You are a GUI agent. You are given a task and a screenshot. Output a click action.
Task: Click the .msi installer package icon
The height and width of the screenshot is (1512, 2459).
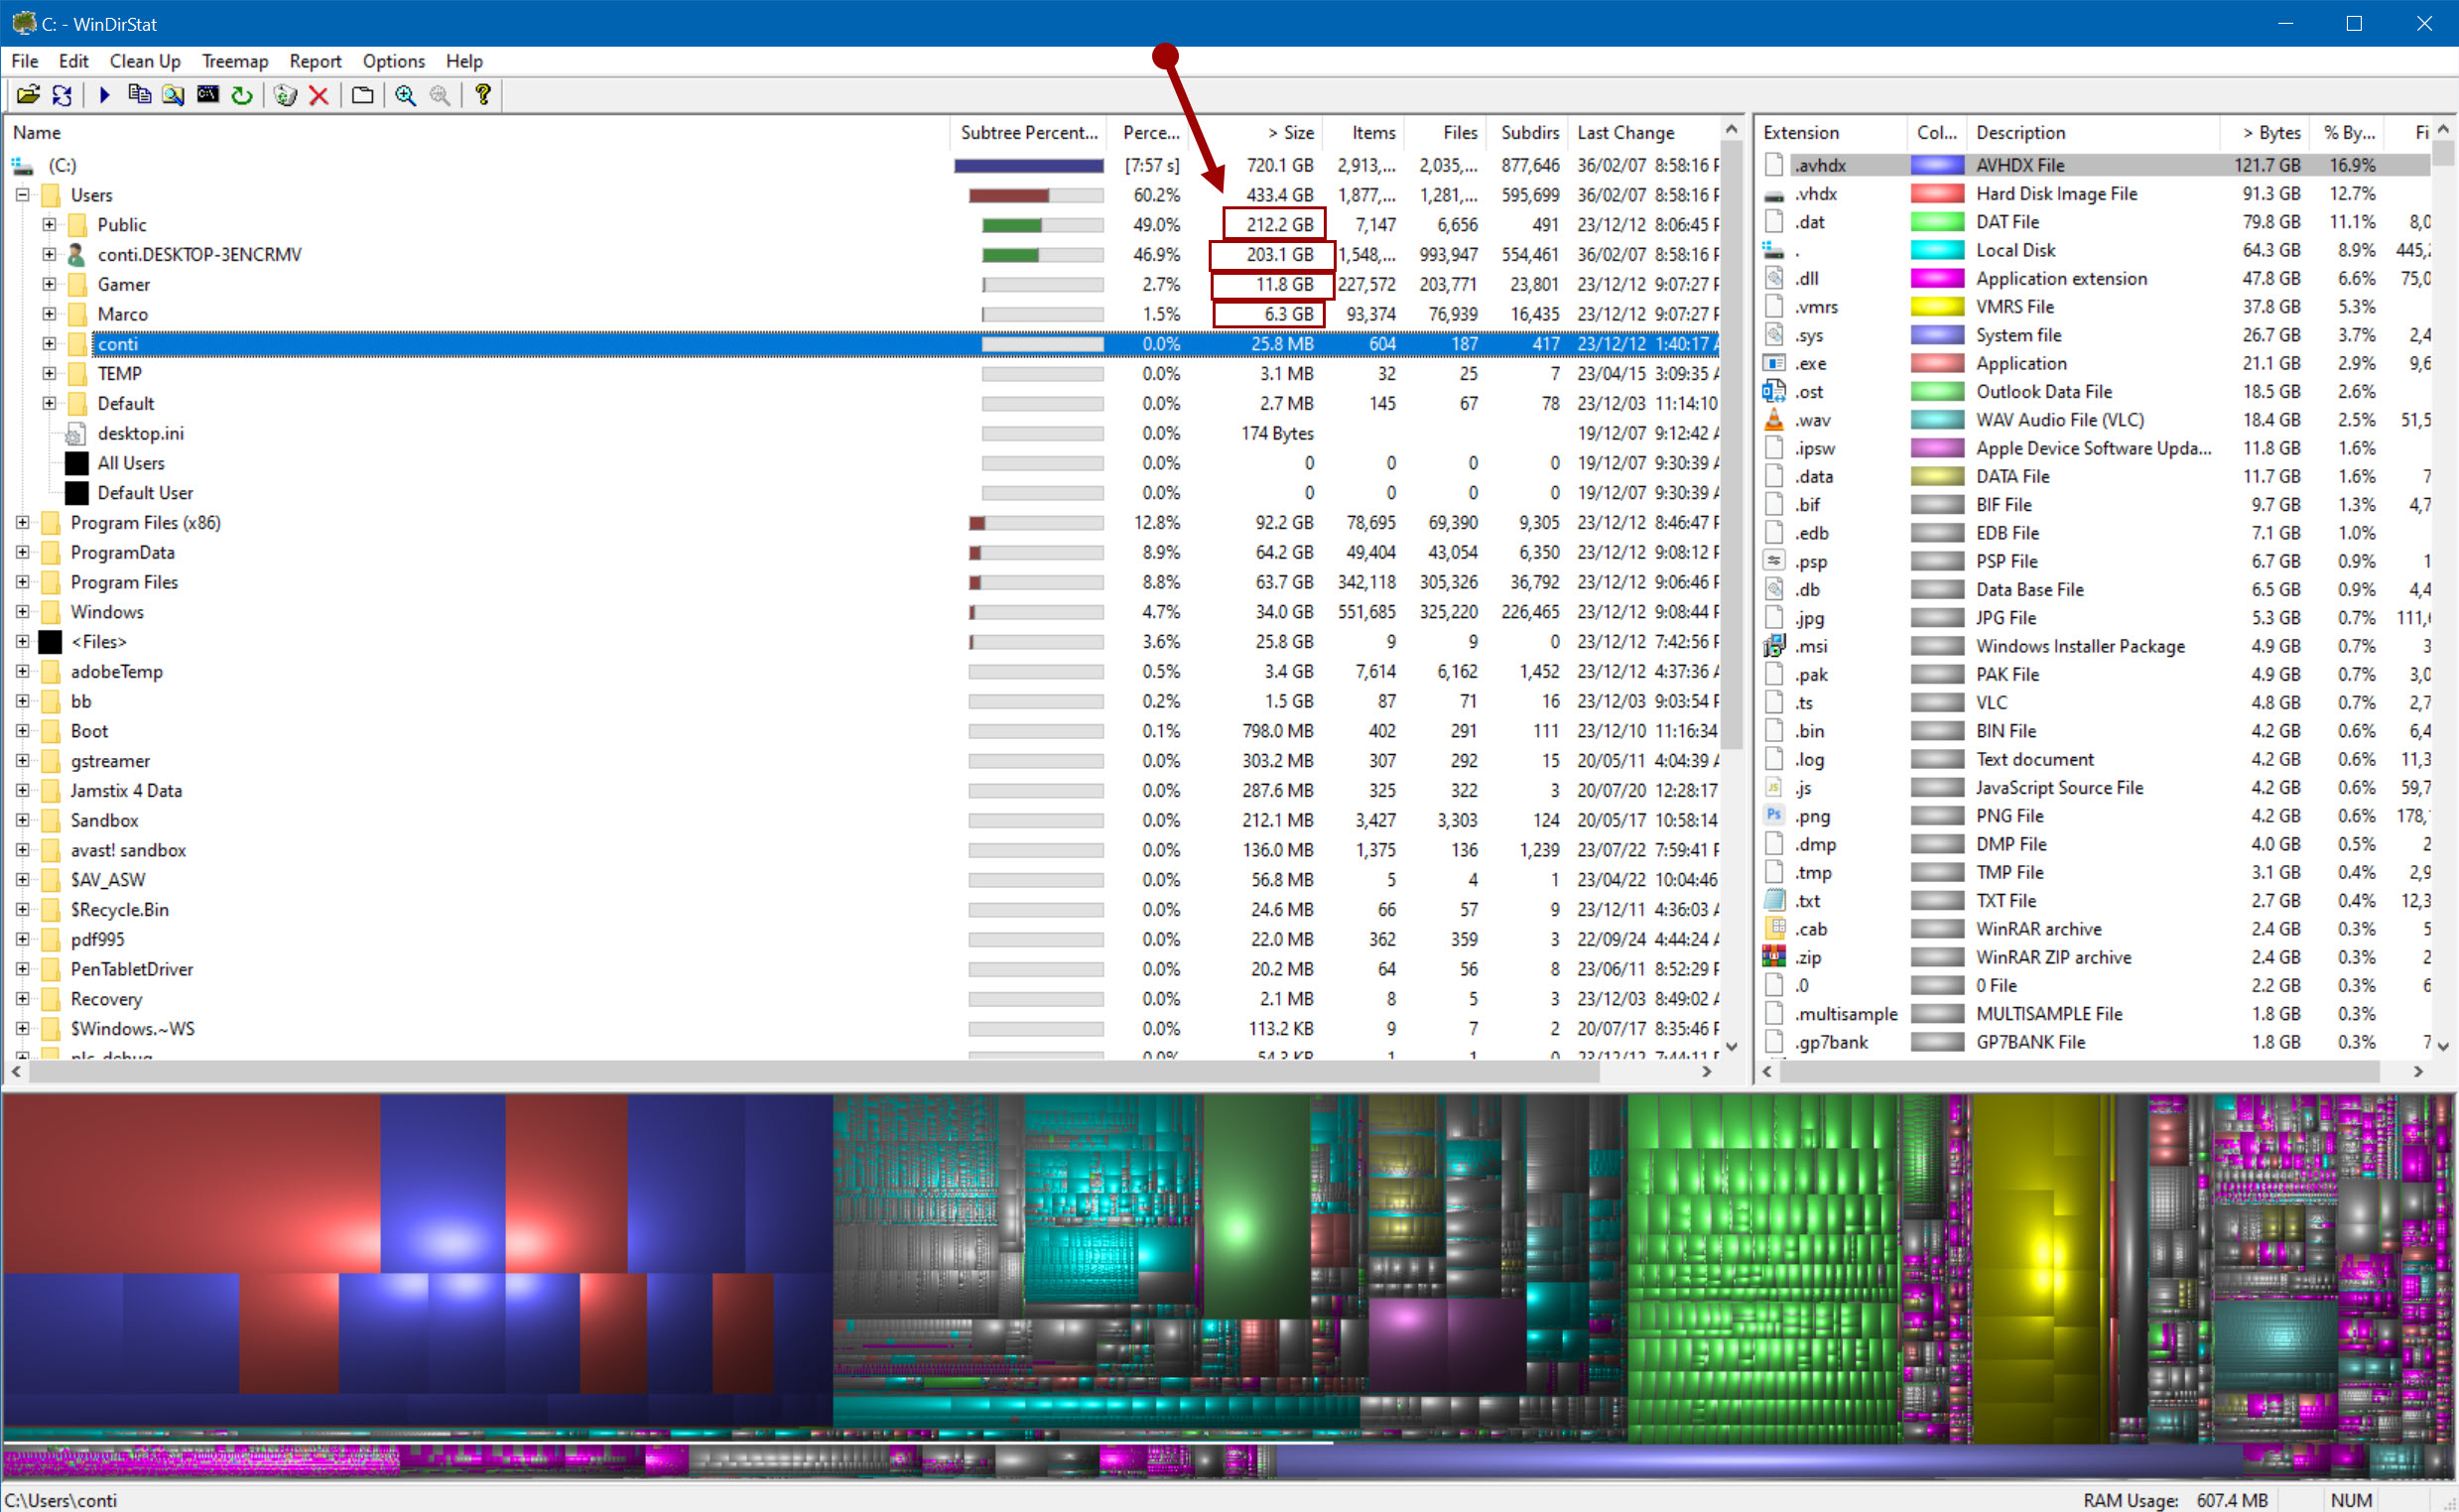[1774, 646]
